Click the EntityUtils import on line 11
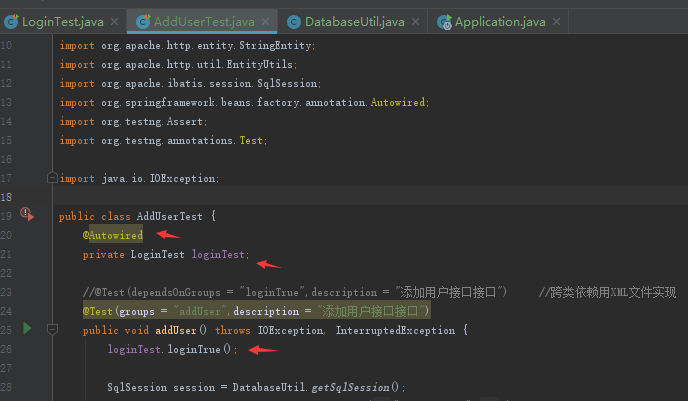 coord(260,64)
